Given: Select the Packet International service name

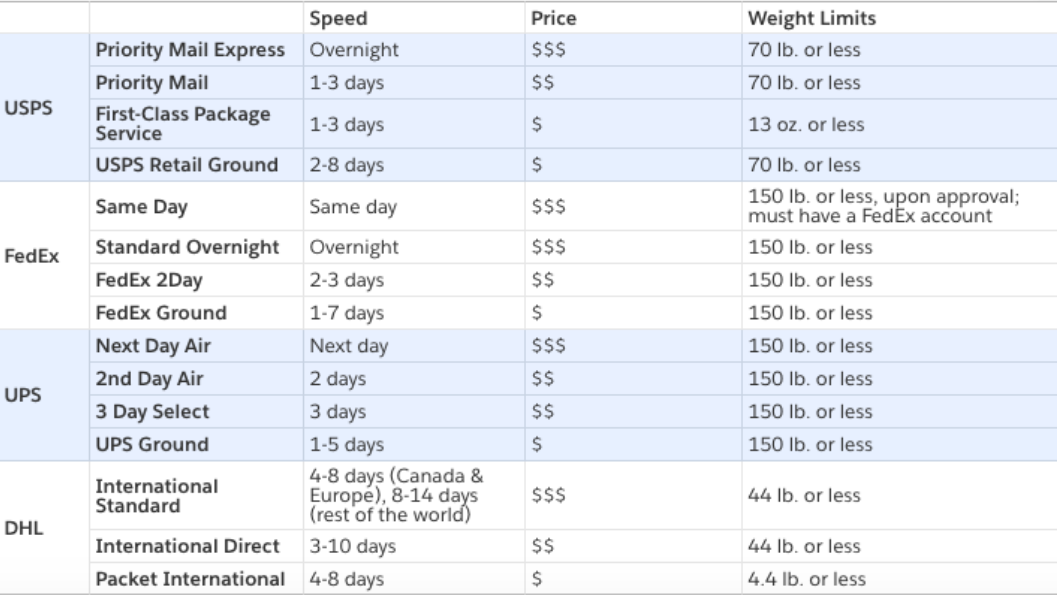Looking at the screenshot, I should coord(190,579).
